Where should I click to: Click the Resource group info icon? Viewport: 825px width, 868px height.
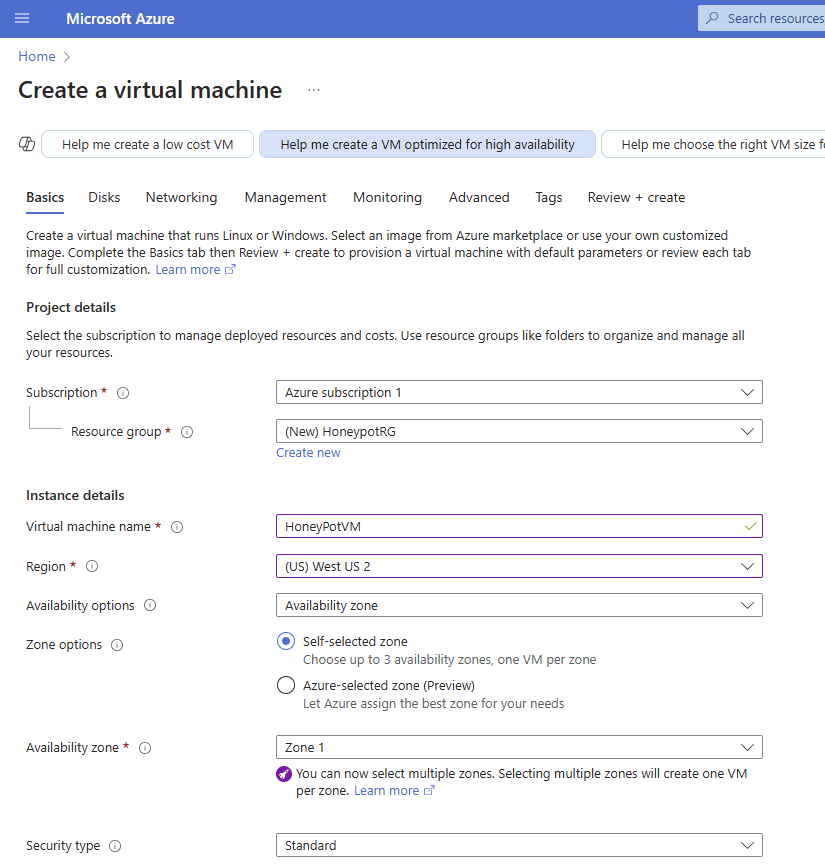coord(187,432)
